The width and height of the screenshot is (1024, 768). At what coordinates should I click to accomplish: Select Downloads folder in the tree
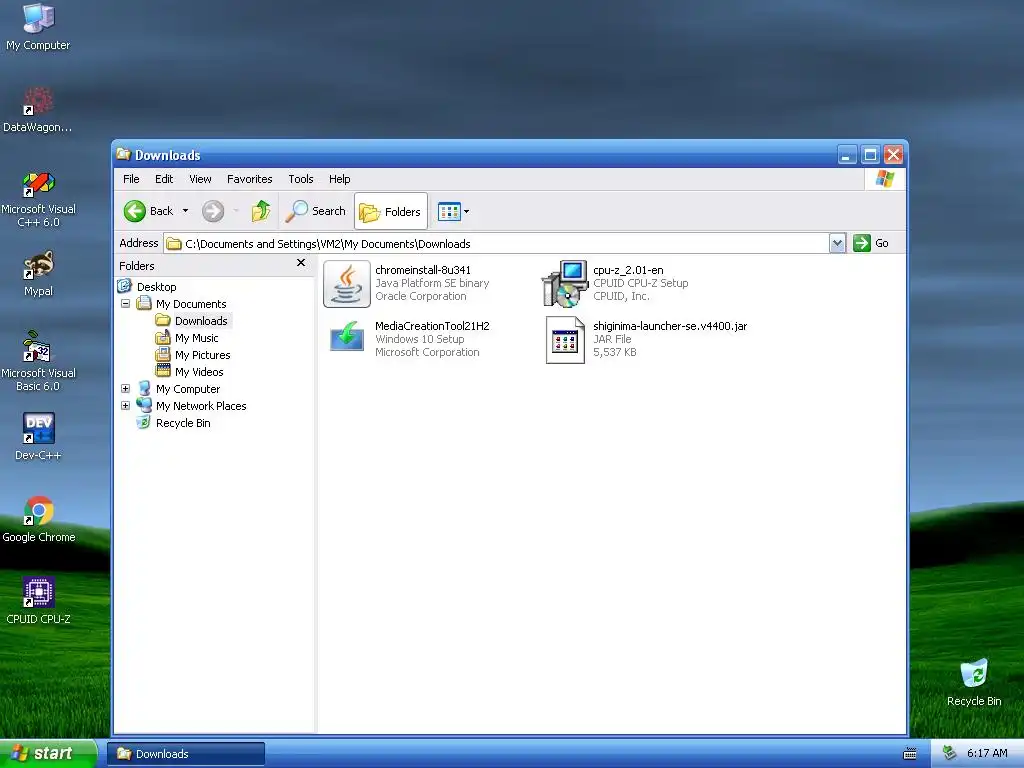pos(201,321)
